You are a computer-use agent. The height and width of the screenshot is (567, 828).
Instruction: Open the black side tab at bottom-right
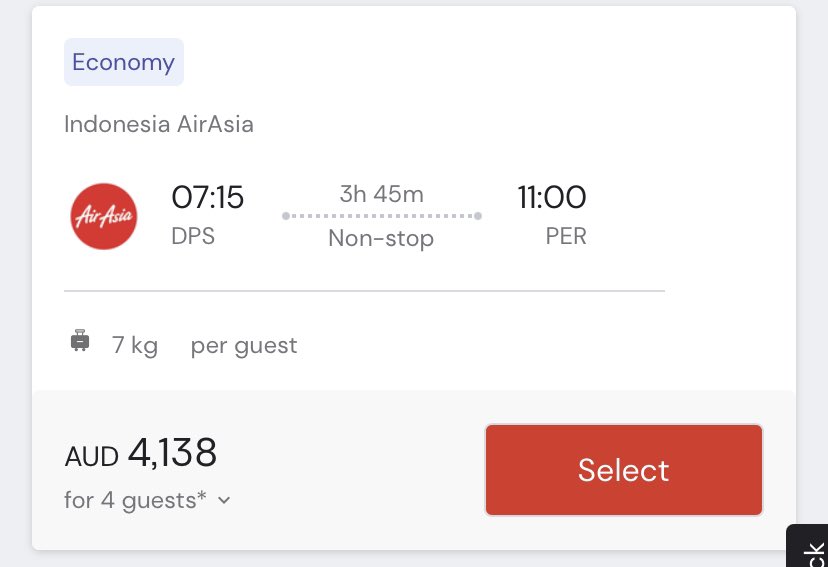point(810,548)
